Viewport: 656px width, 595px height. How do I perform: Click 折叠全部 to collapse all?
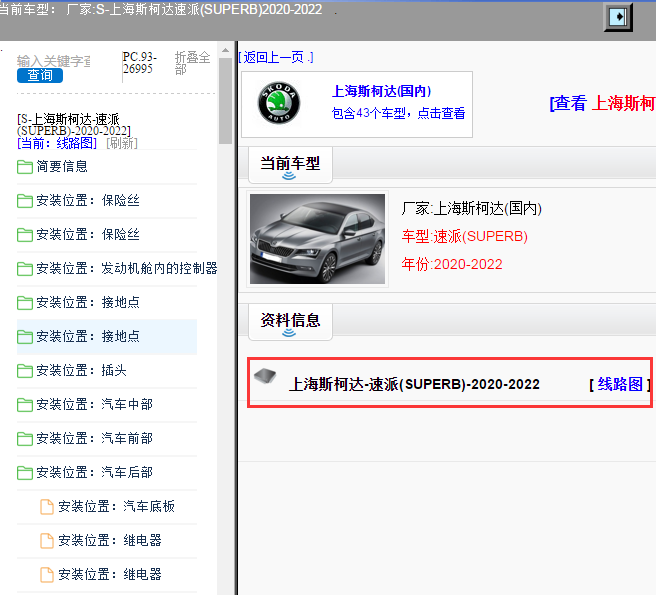coord(192,63)
